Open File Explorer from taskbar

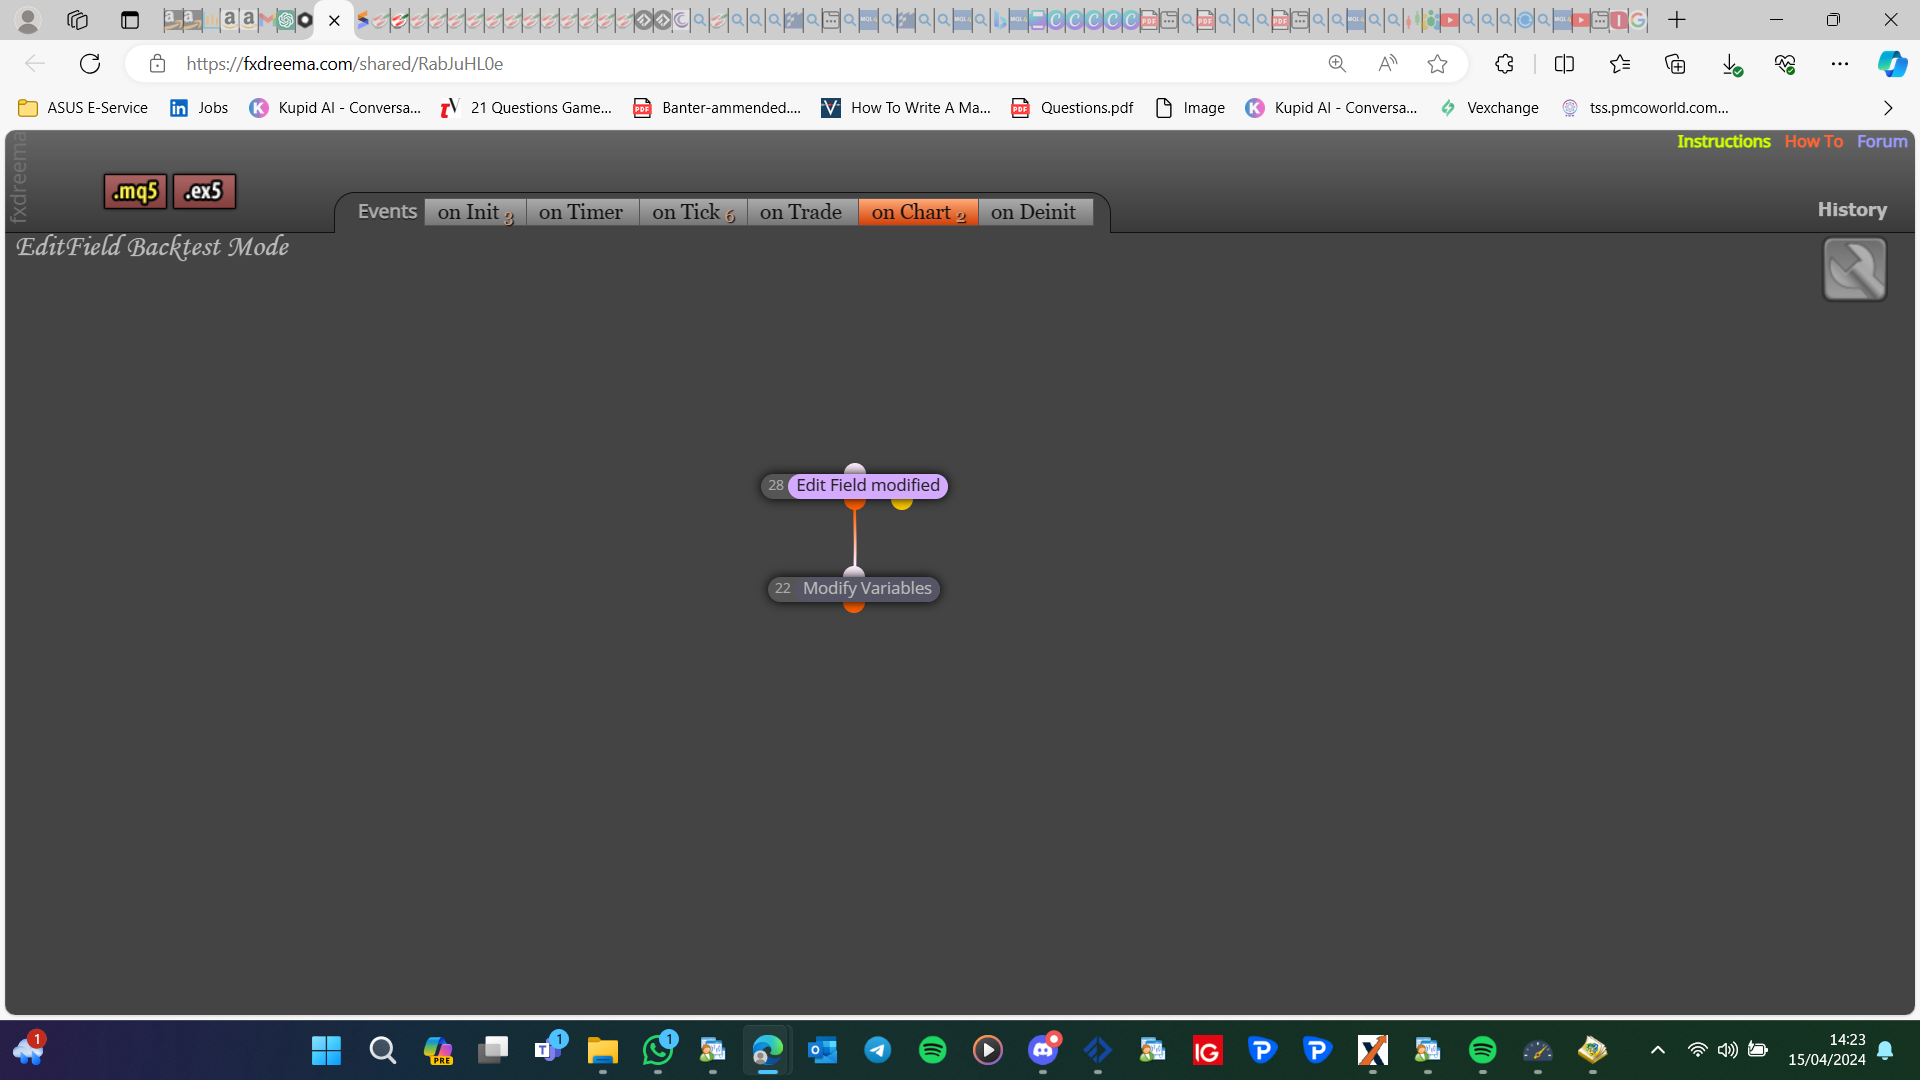pos(602,1050)
